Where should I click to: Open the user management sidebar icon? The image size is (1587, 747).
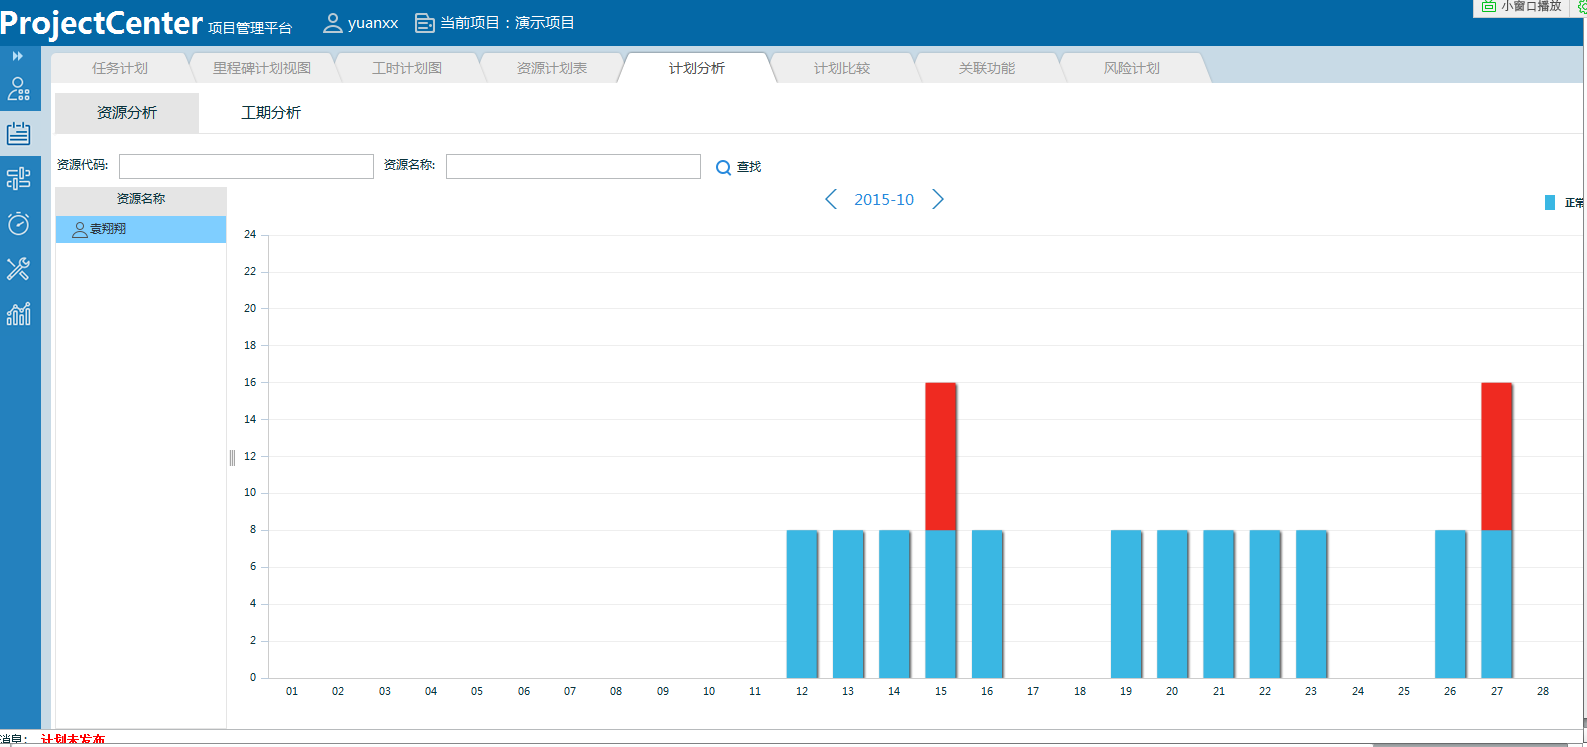[19, 90]
